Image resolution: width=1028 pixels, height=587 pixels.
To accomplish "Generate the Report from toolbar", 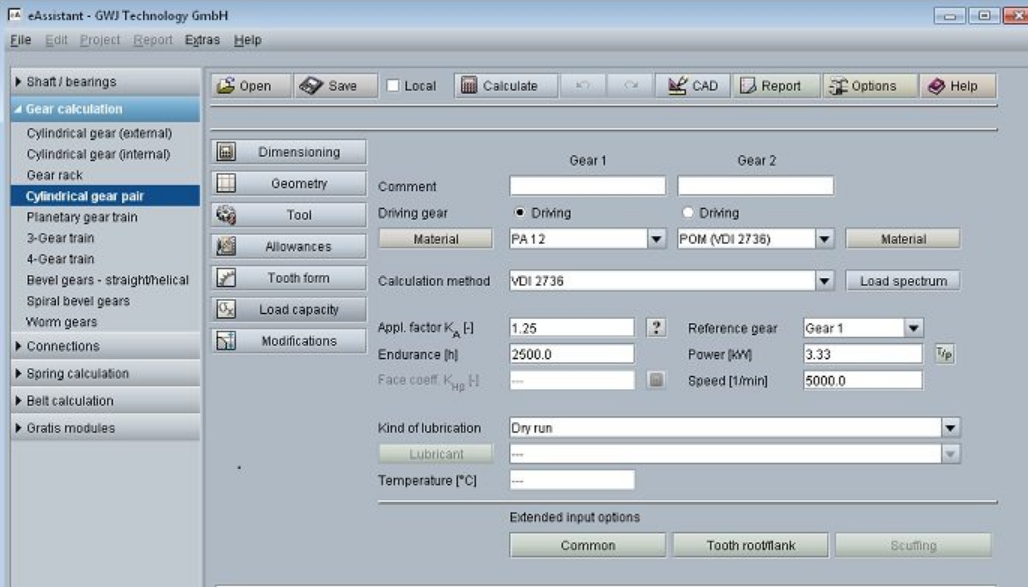I will [770, 86].
